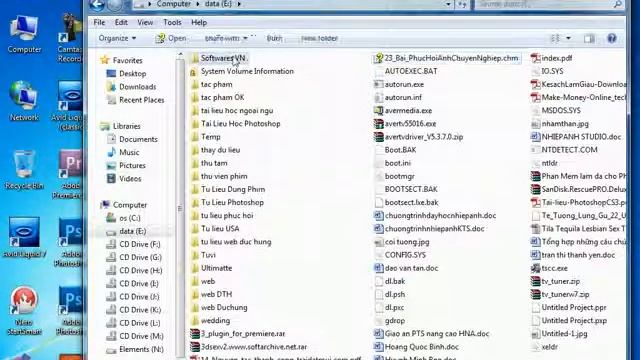Click the Explorer Back arrow button

(97, 4)
